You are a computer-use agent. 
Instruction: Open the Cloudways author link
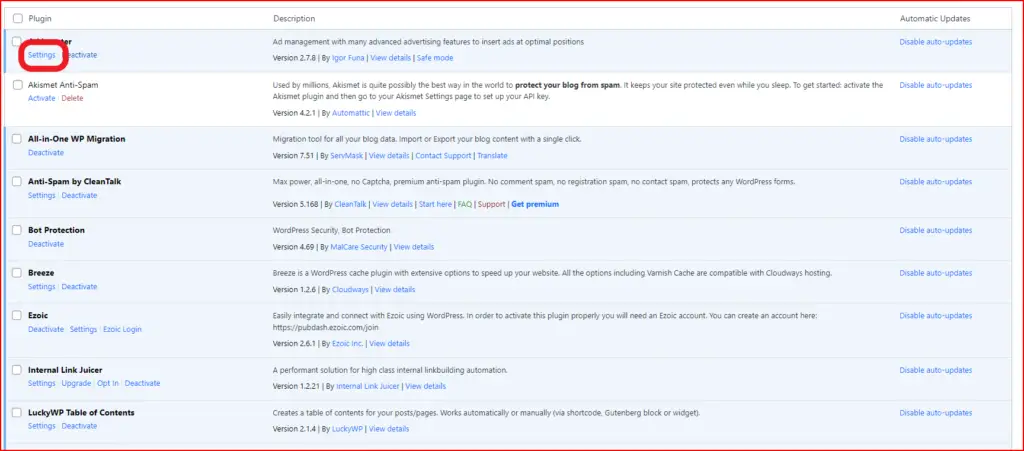click(350, 290)
